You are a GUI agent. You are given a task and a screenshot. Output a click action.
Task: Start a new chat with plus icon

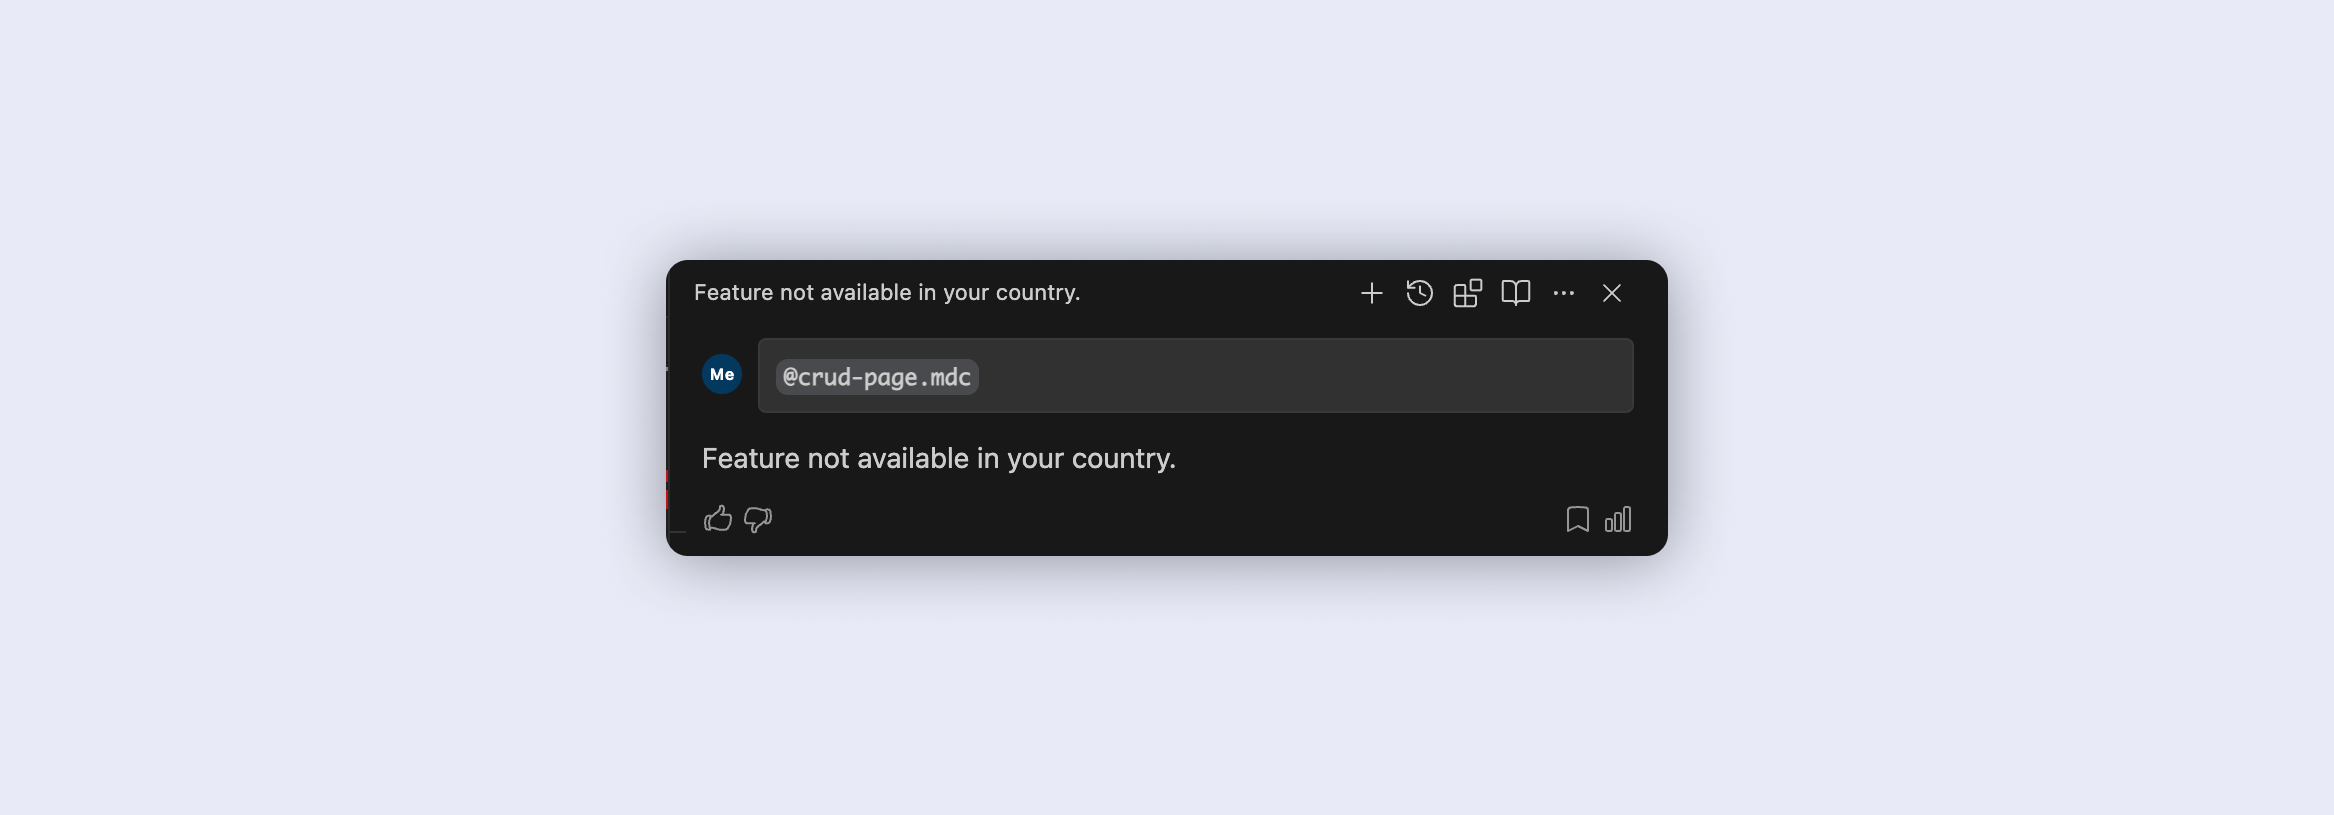pyautogui.click(x=1371, y=293)
